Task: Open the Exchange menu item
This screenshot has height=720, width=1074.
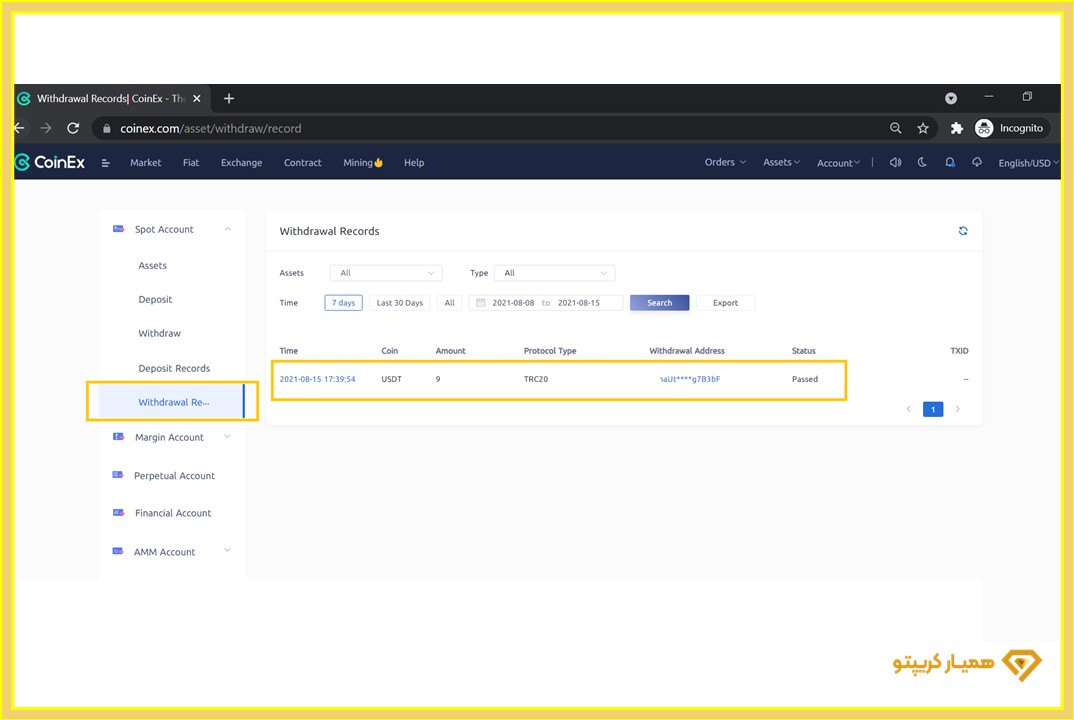Action: pyautogui.click(x=241, y=163)
